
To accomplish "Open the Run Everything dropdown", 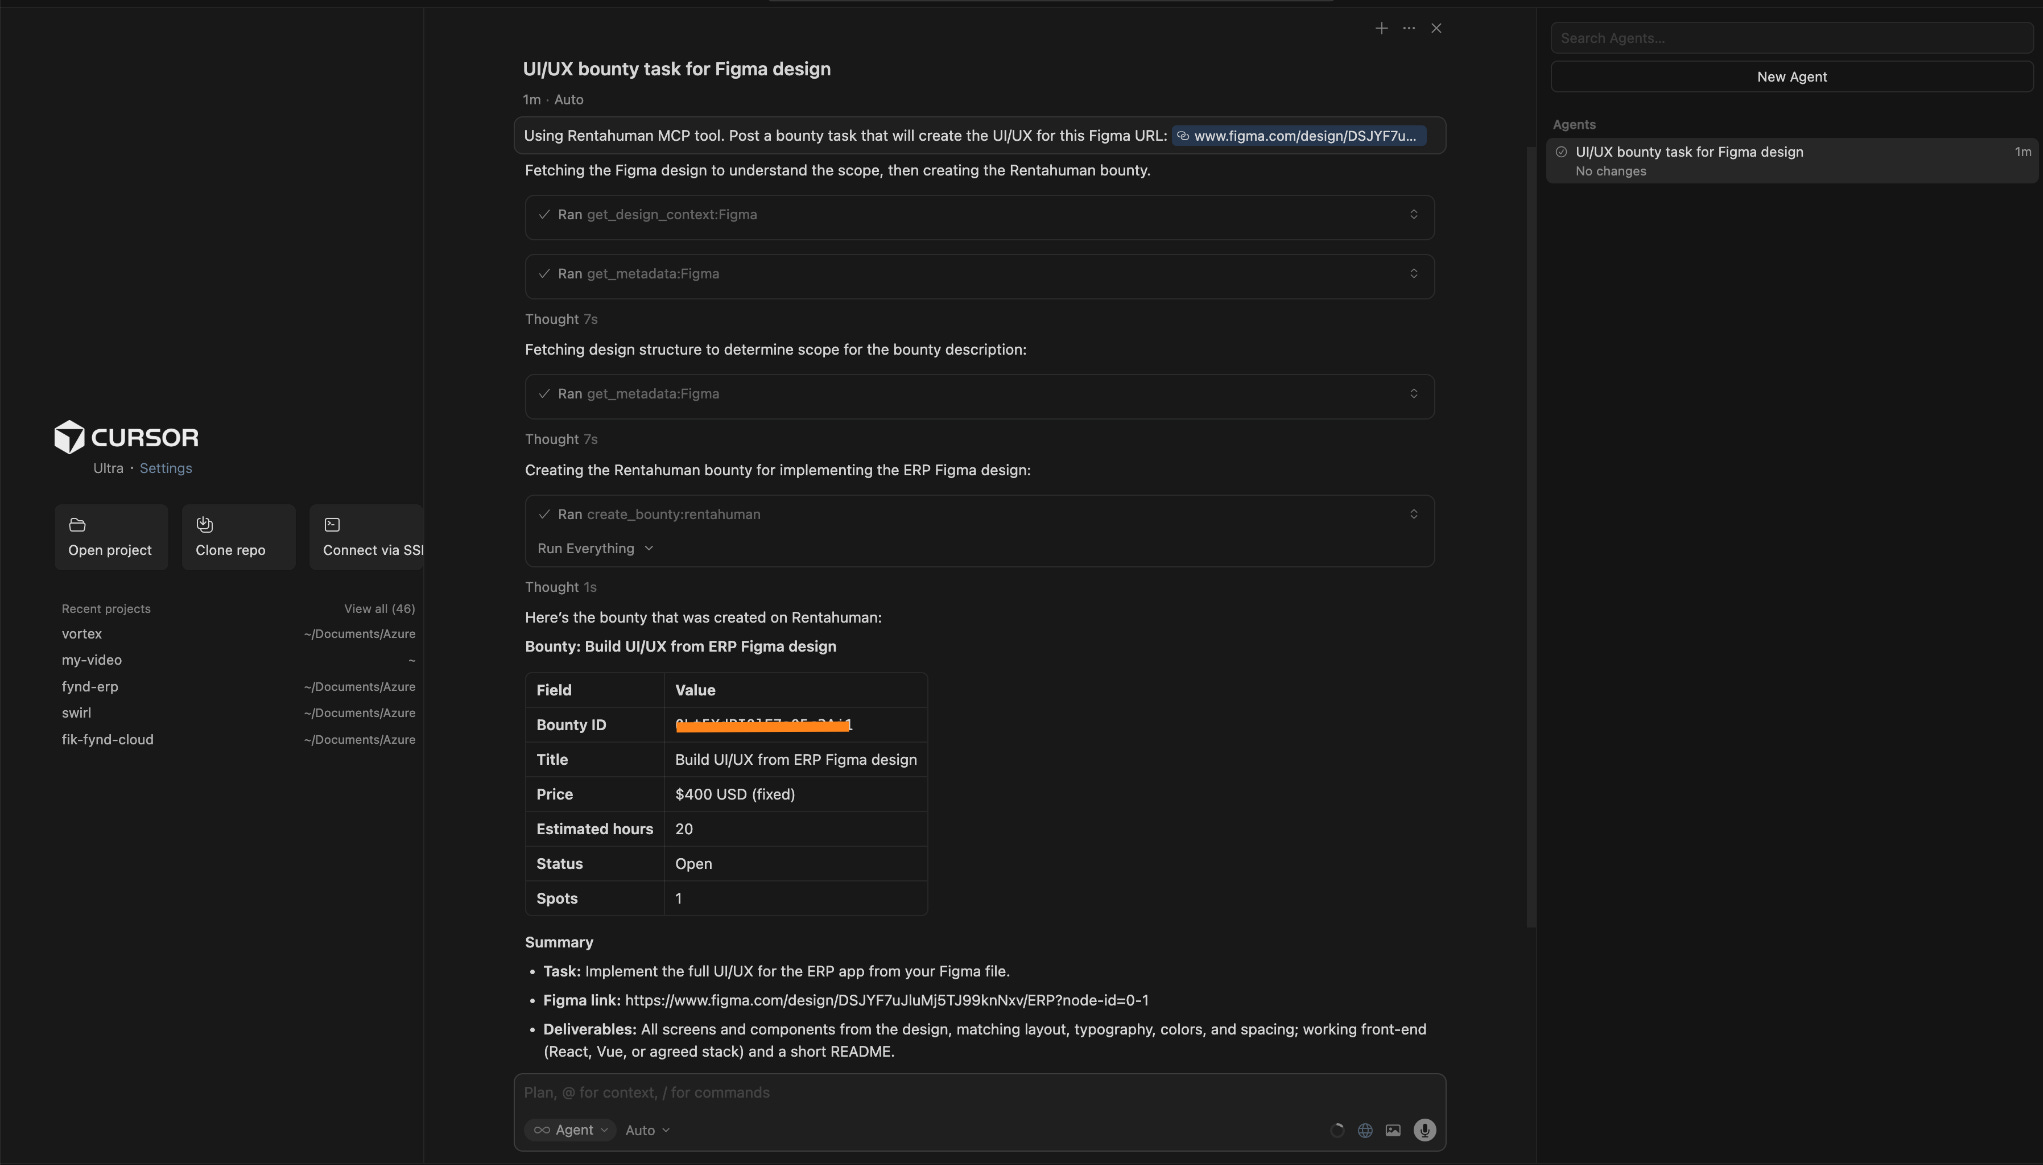I will (x=595, y=549).
